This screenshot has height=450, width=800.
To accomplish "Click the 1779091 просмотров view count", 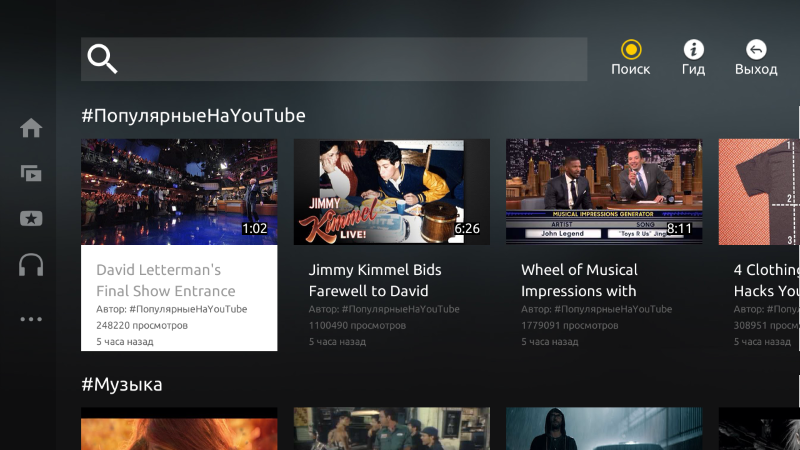I will (569, 326).
